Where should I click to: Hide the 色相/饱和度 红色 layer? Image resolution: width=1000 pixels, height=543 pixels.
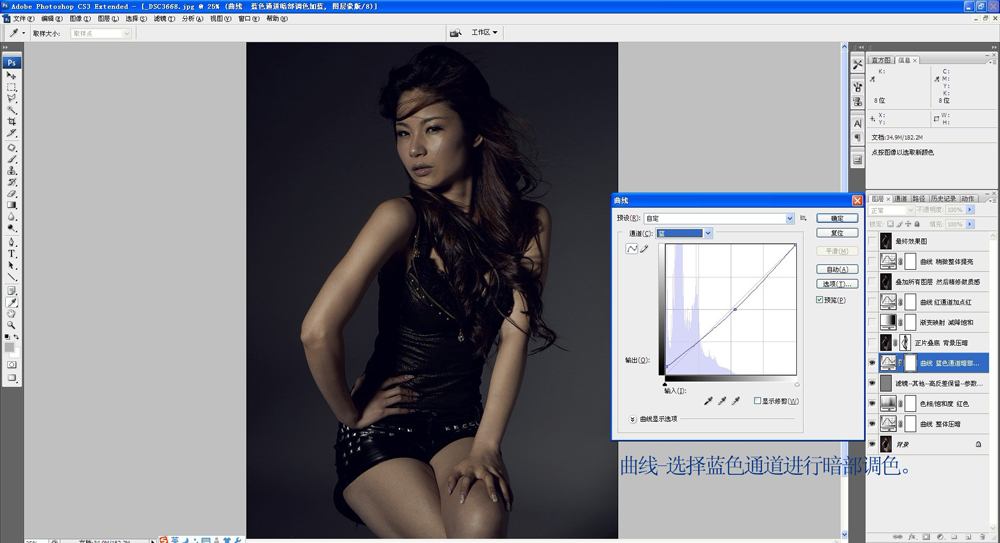tap(872, 403)
